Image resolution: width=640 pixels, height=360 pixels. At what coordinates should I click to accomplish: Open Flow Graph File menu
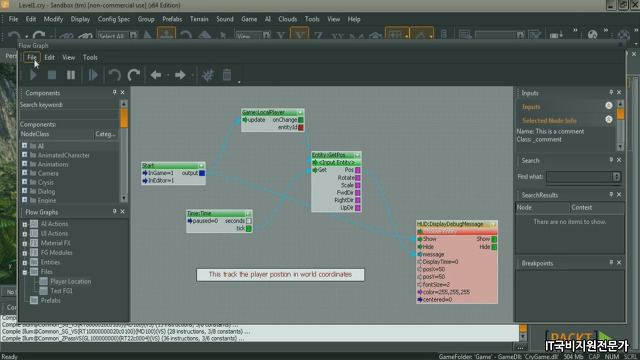tap(32, 58)
